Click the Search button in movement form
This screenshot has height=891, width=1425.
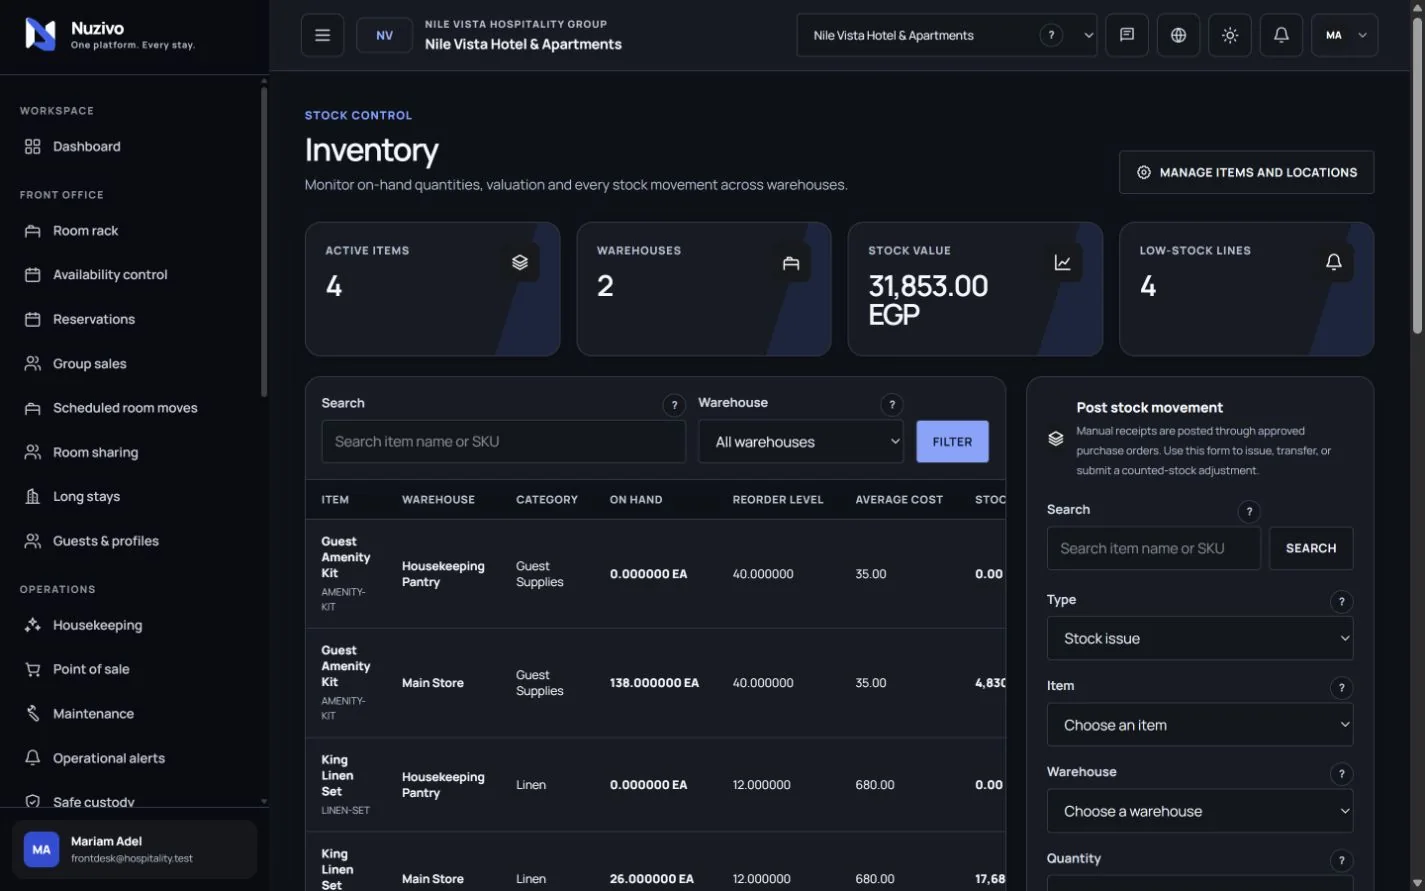click(1311, 548)
